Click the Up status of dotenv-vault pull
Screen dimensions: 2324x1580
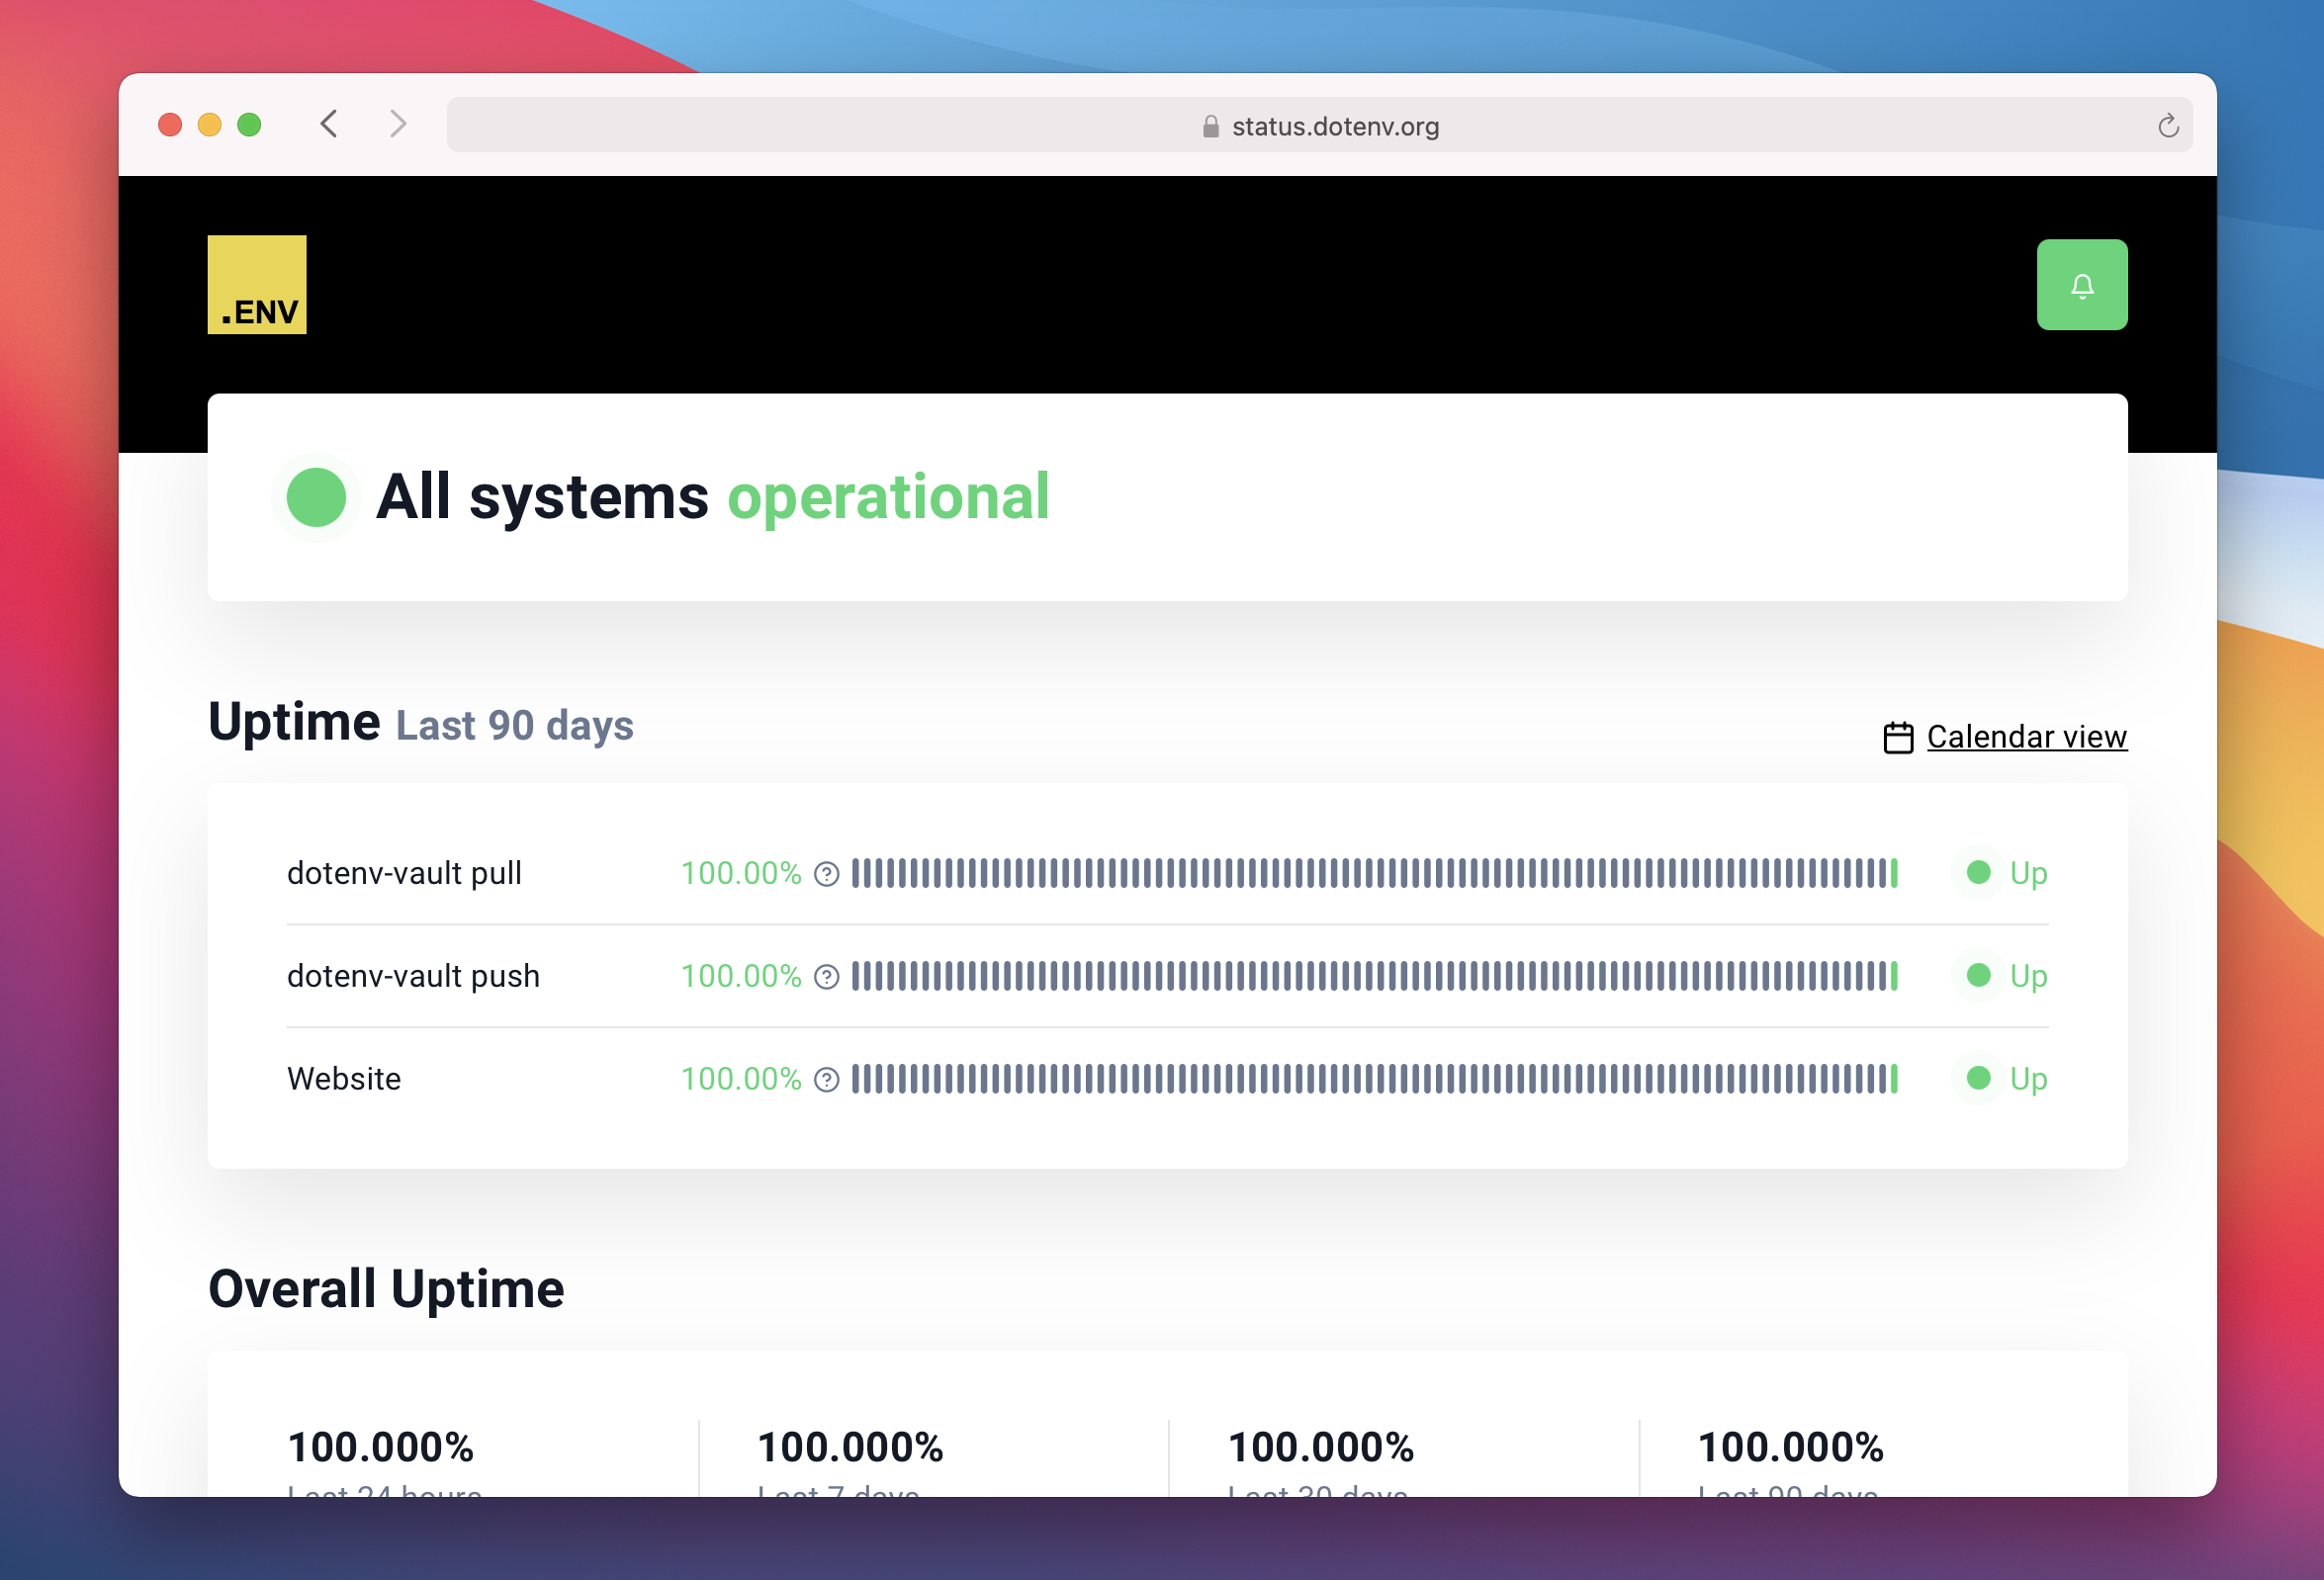[2029, 874]
